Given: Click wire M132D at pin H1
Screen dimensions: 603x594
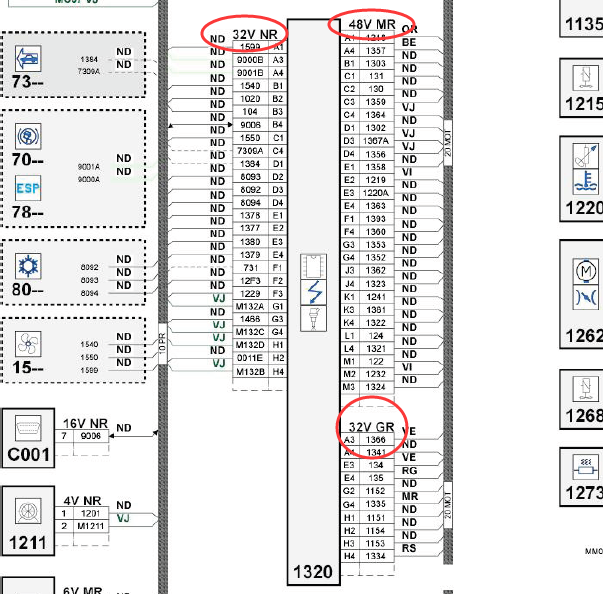Looking at the screenshot, I should 250,345.
